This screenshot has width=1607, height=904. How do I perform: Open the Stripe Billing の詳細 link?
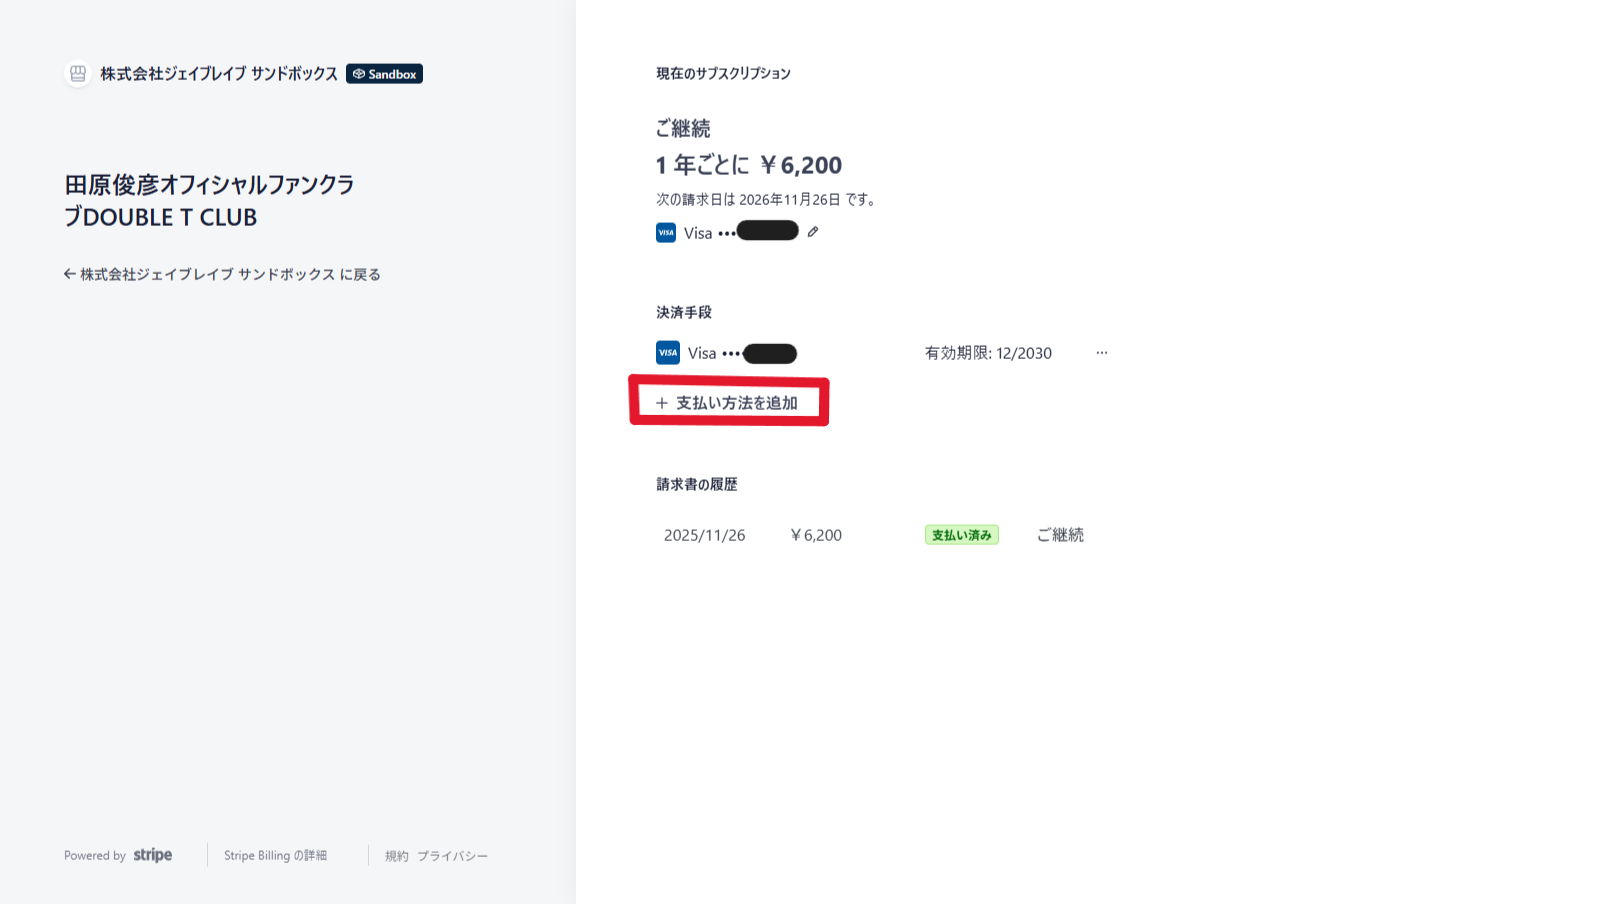[275, 856]
